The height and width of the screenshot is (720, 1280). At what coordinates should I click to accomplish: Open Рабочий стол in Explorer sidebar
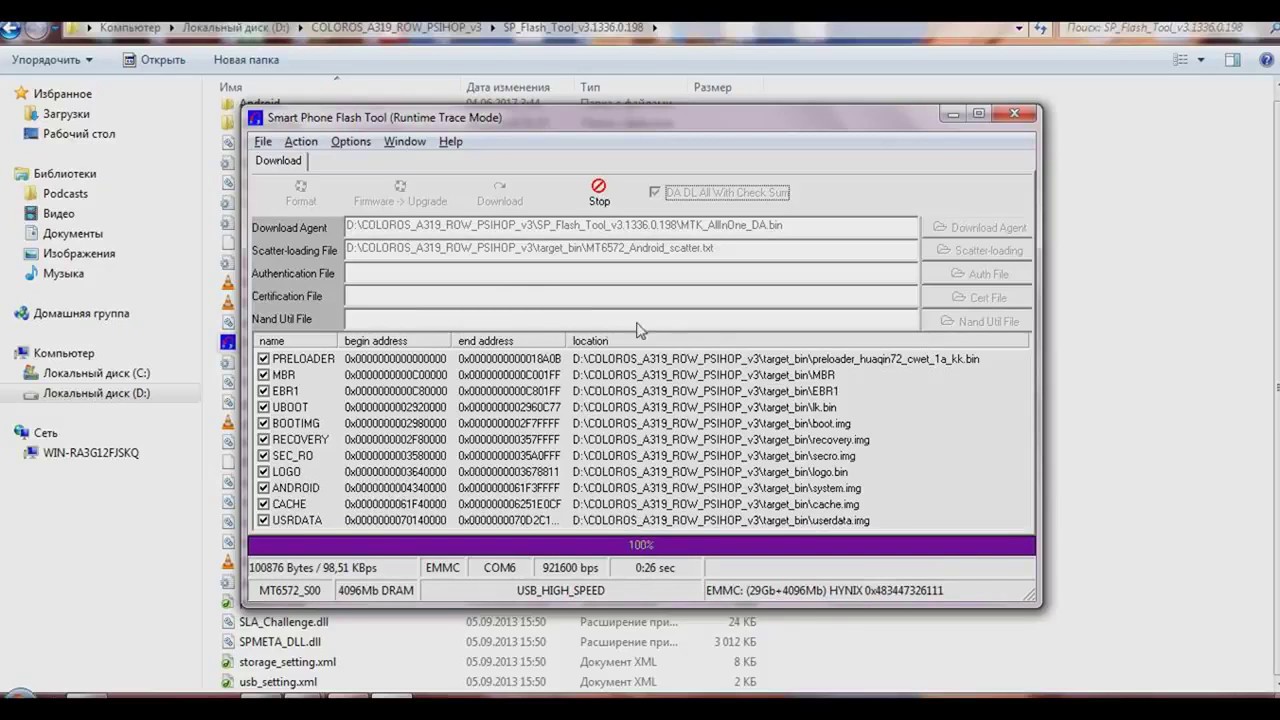coord(79,134)
